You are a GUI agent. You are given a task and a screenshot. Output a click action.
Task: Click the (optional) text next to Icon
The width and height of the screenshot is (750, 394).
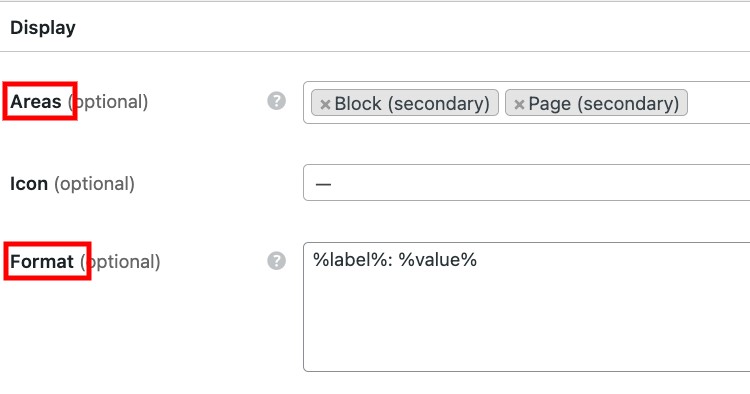pos(94,184)
